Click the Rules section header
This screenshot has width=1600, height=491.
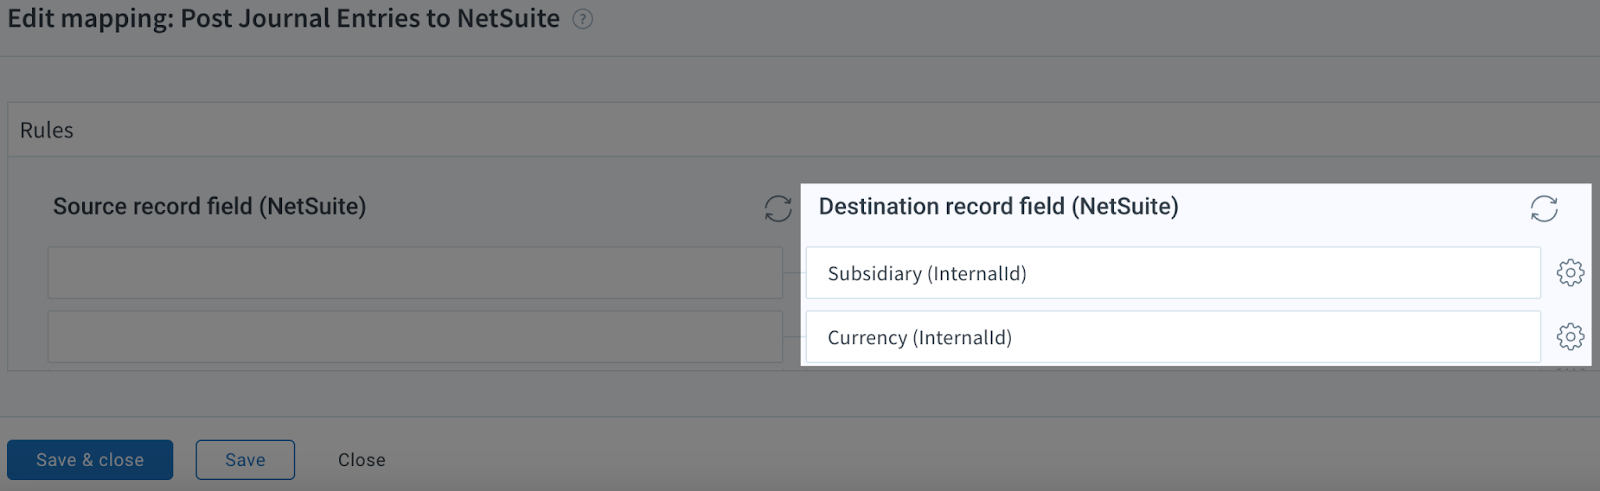point(47,130)
